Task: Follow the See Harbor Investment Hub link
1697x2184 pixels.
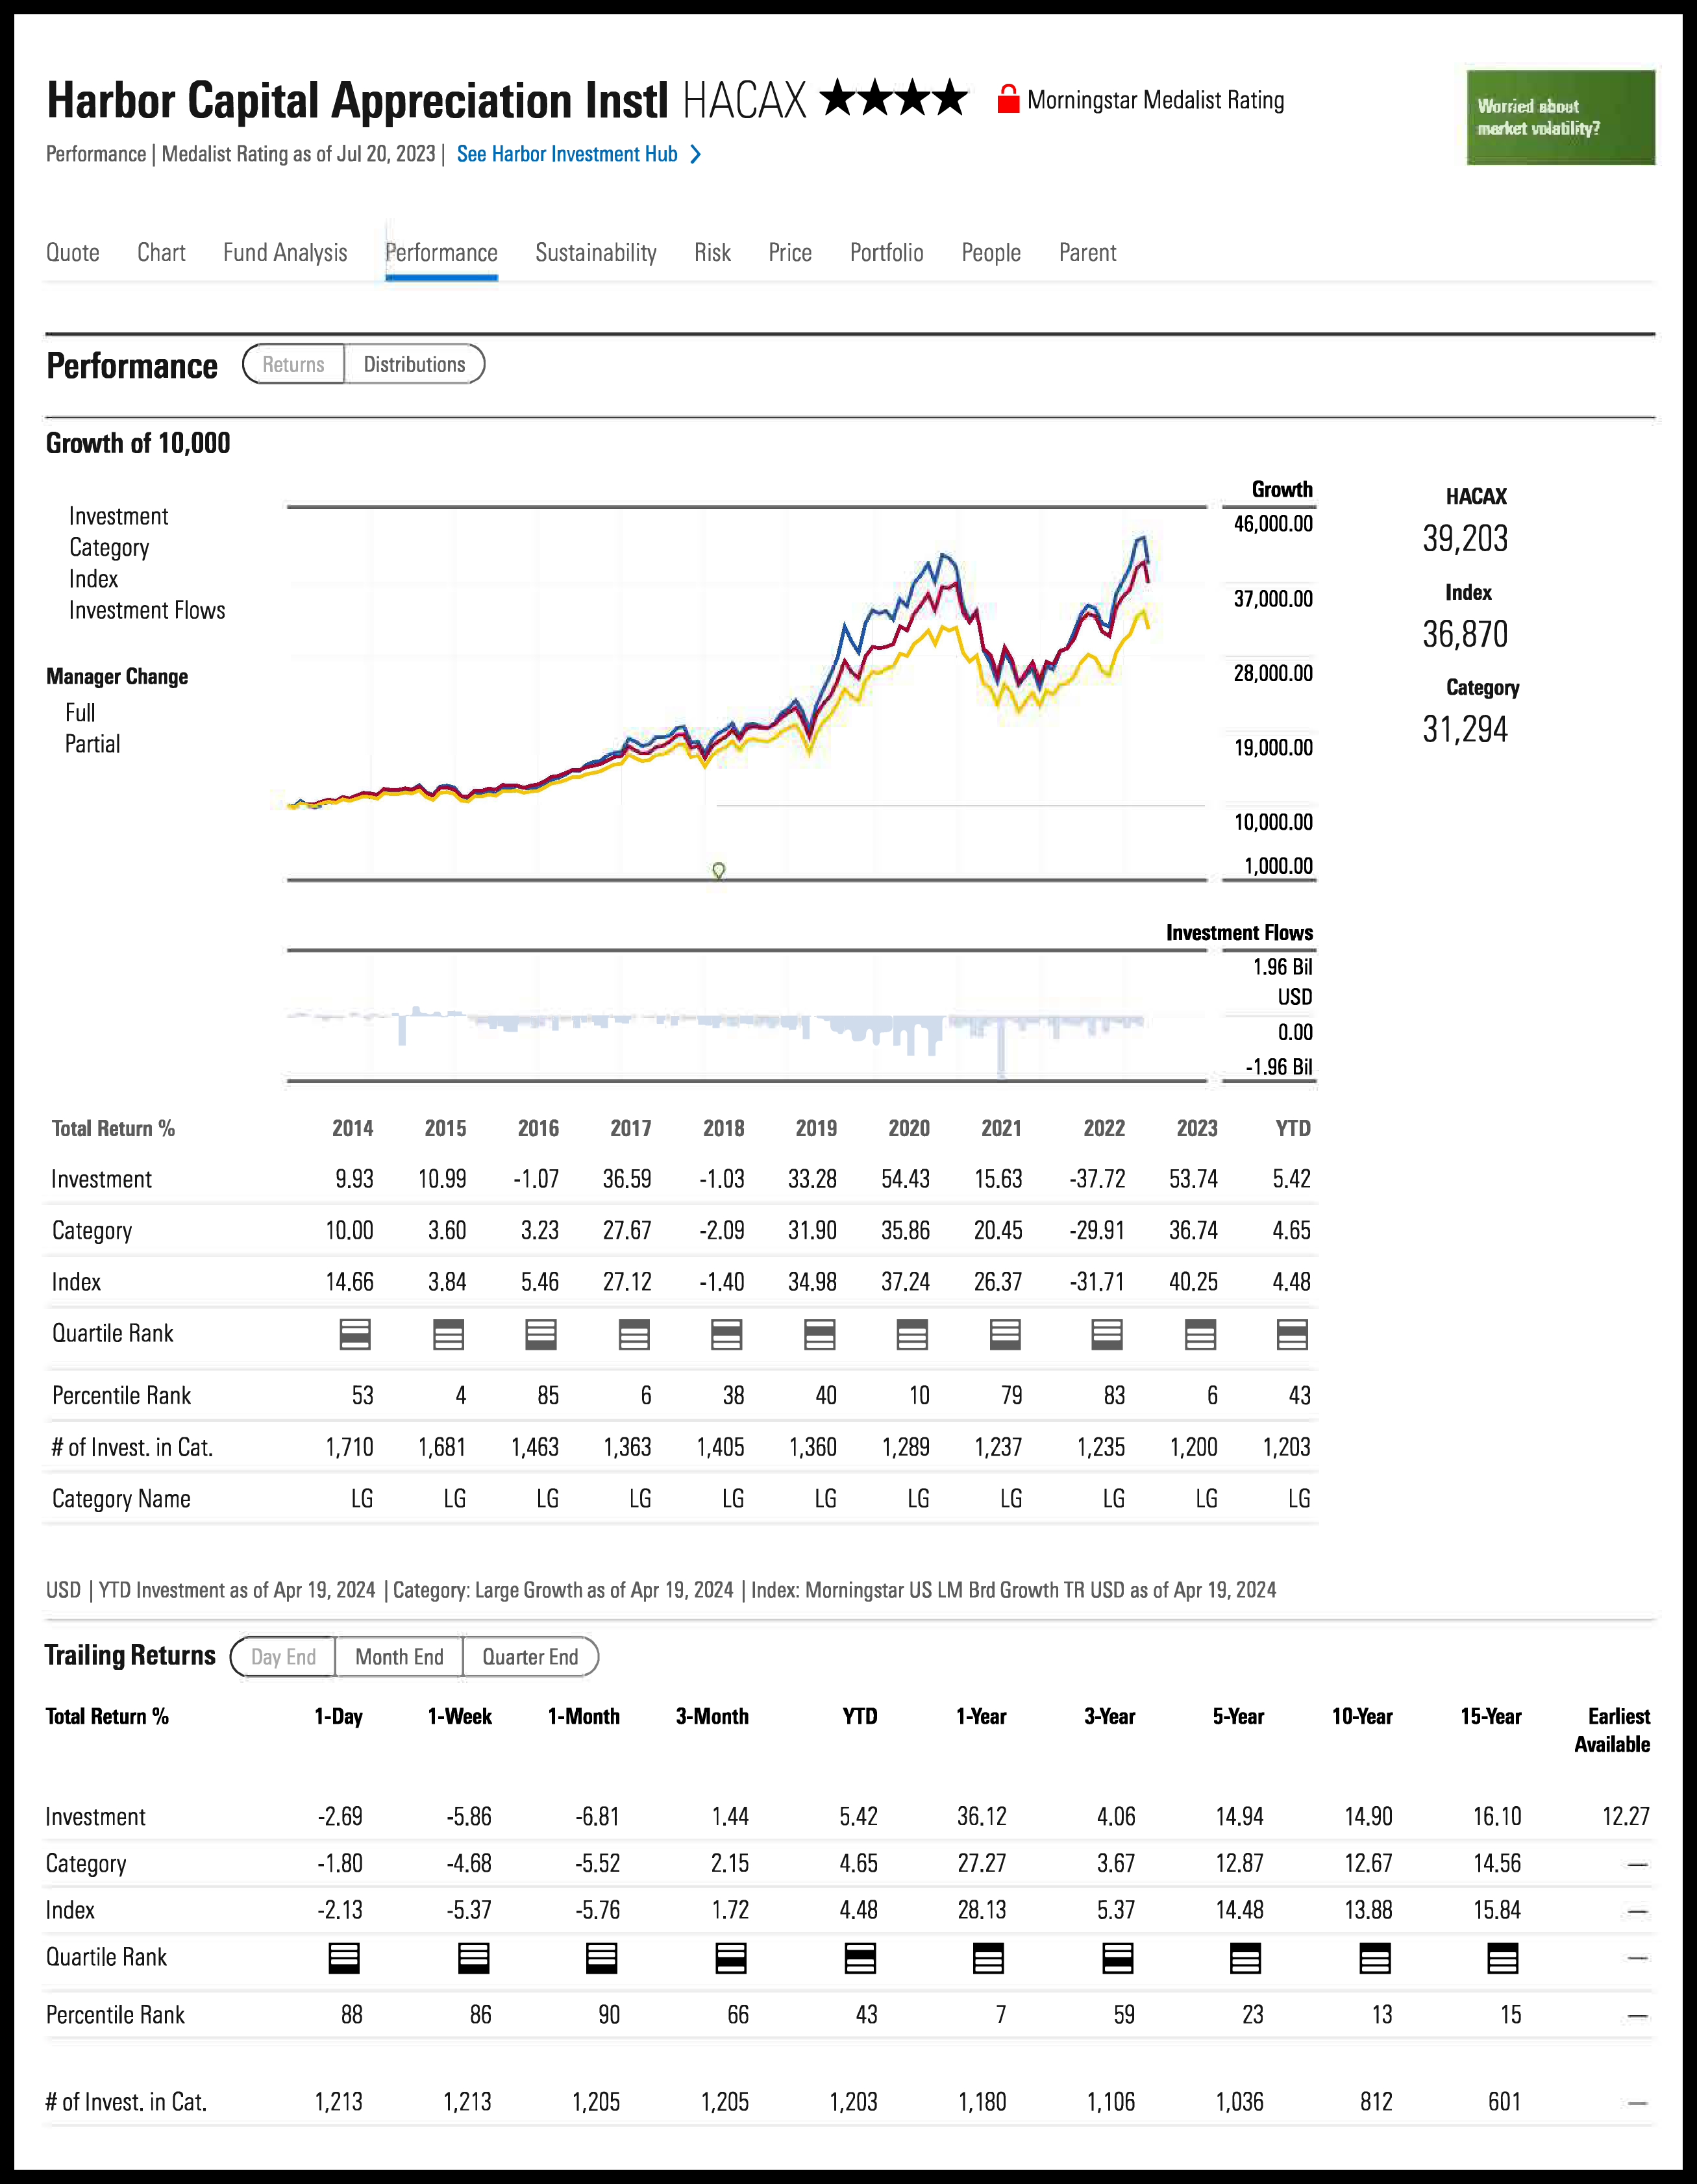Action: (x=567, y=154)
